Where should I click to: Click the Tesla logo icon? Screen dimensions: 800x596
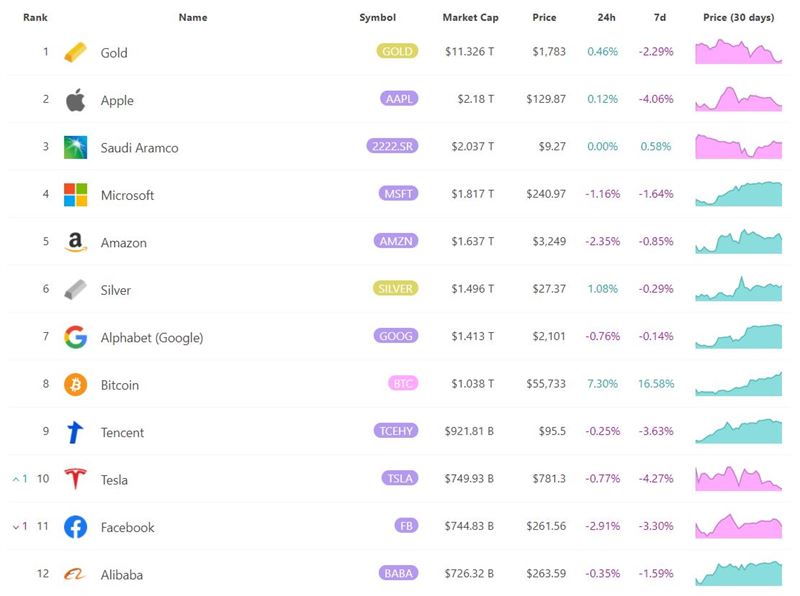tap(76, 479)
